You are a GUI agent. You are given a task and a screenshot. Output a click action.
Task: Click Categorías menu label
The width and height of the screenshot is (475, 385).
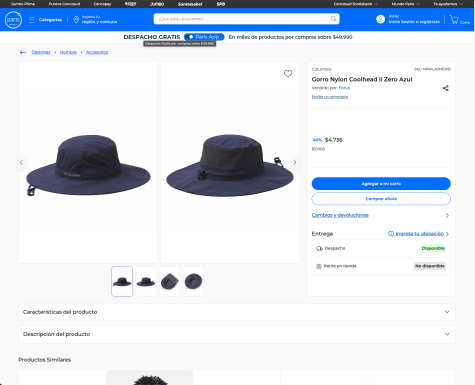pos(50,20)
